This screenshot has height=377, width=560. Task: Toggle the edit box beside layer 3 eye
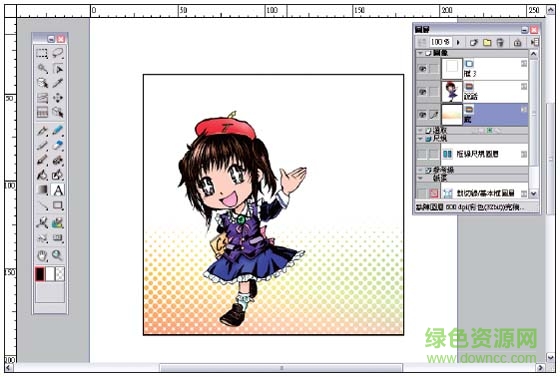[x=434, y=69]
